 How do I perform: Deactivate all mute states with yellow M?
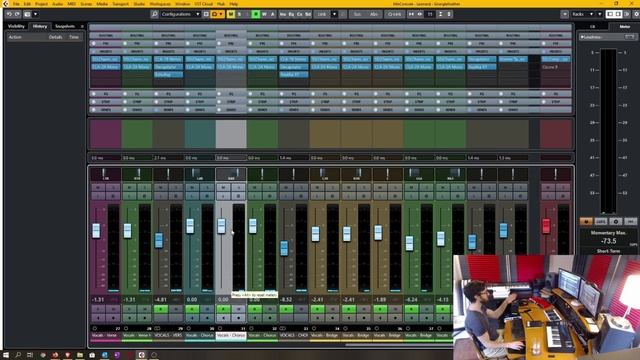tap(231, 14)
